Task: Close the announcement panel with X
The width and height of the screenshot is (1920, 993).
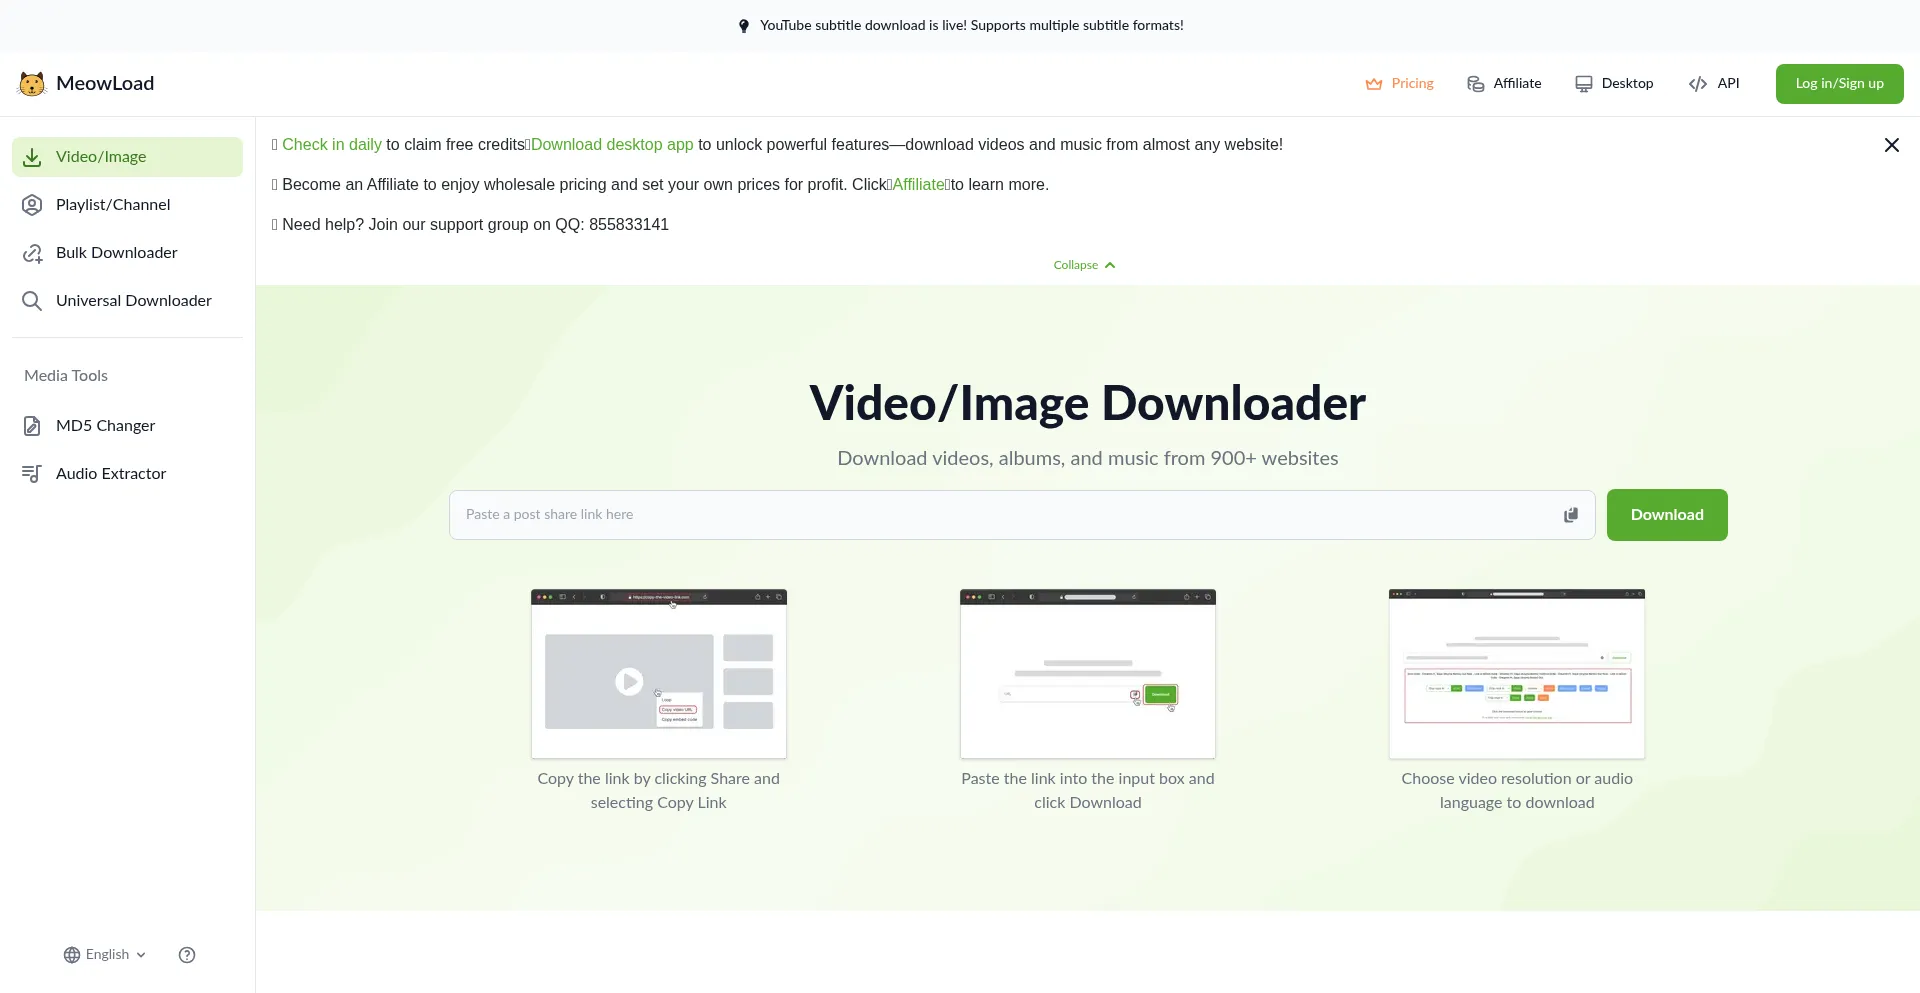Action: tap(1892, 145)
